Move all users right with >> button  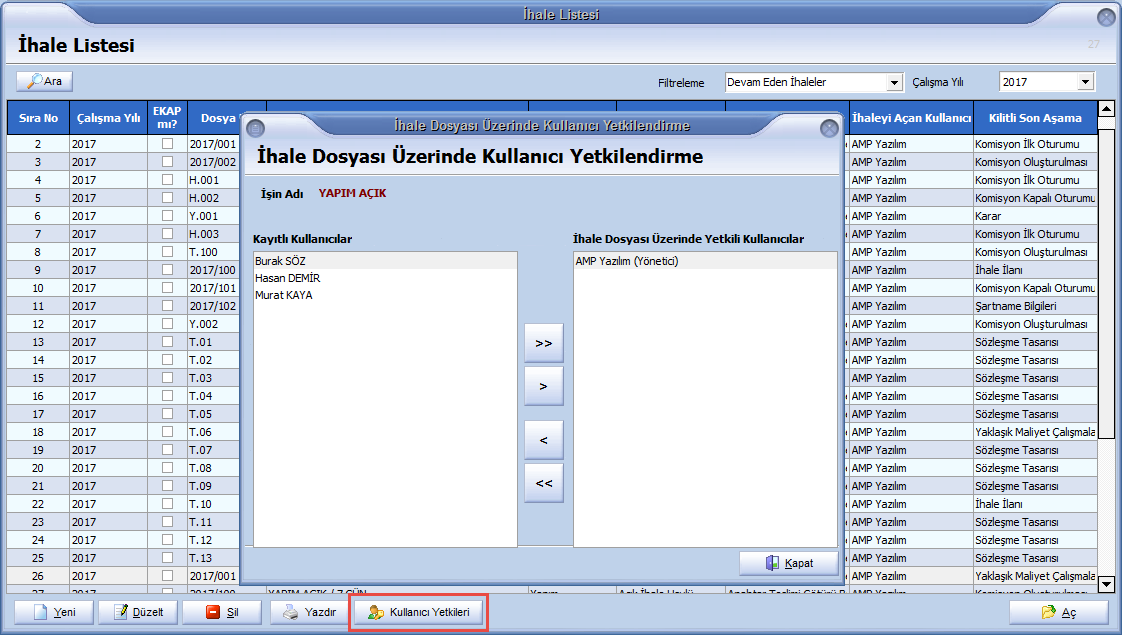[x=543, y=343]
